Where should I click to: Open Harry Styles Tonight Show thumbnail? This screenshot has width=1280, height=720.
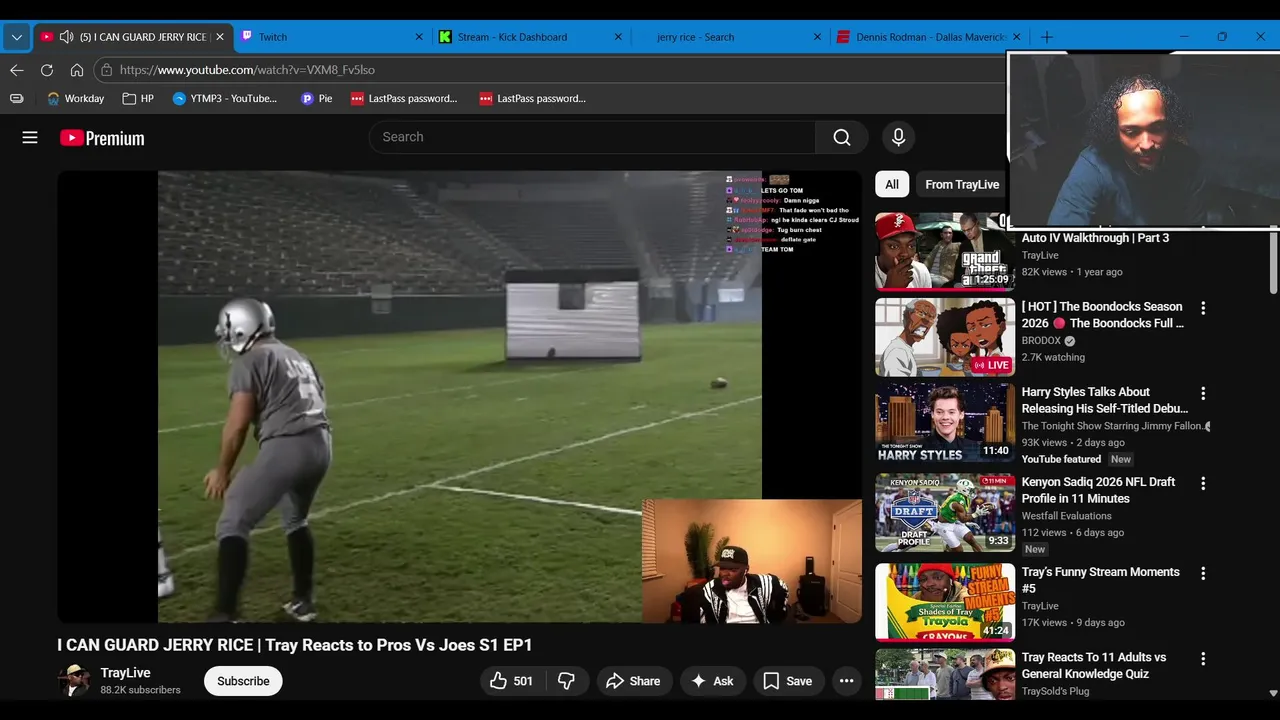tap(945, 423)
